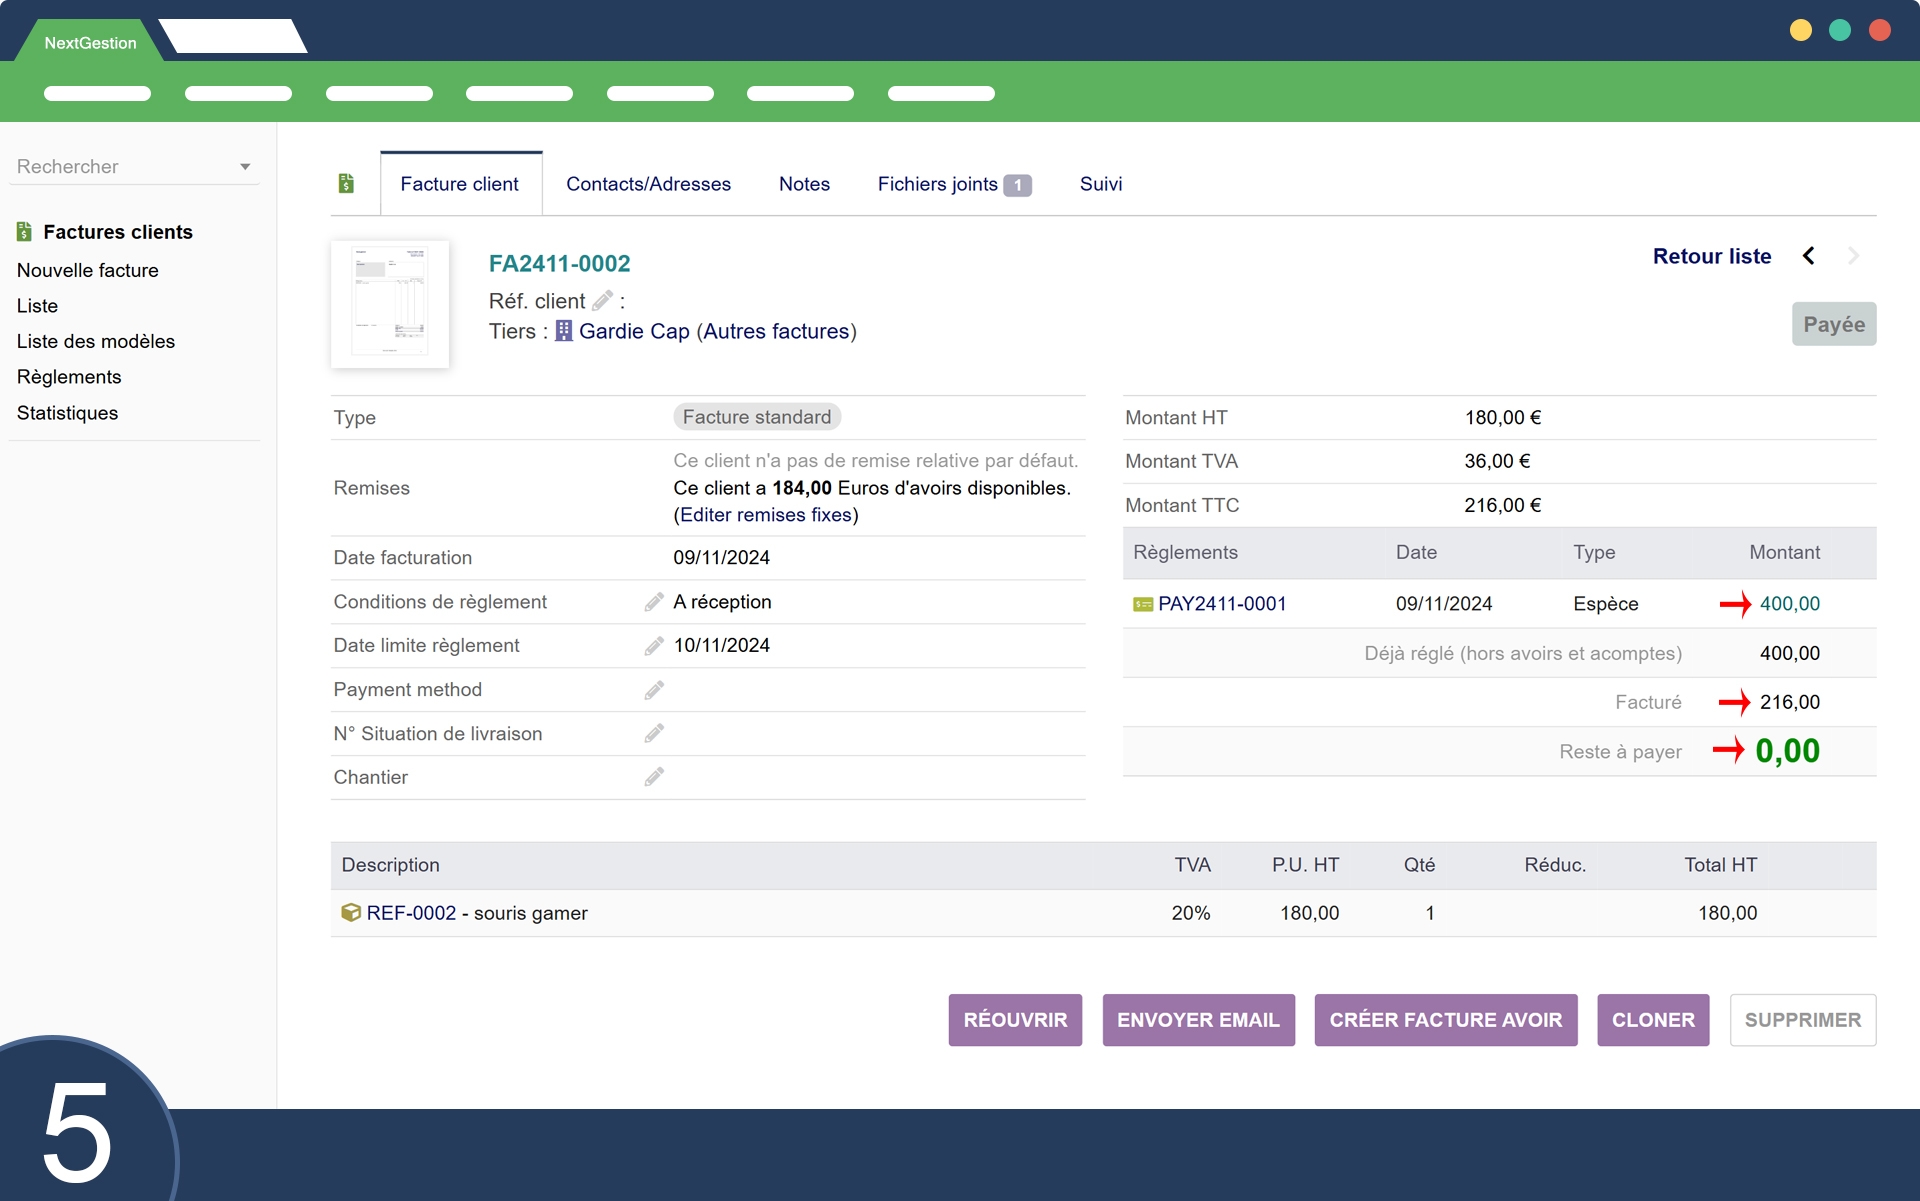
Task: Click CRÉER FACTURE AVOIR button
Action: coord(1445,1020)
